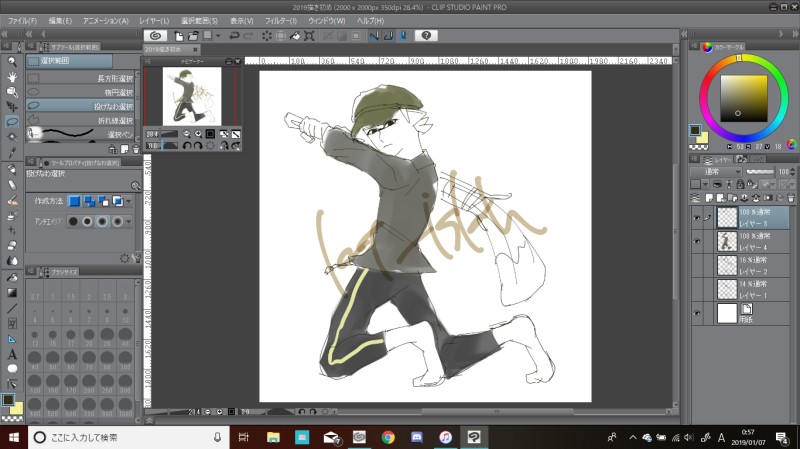Screen dimensions: 800x449
Task: Toggle visibility of レイヤー 4
Action: [696, 241]
